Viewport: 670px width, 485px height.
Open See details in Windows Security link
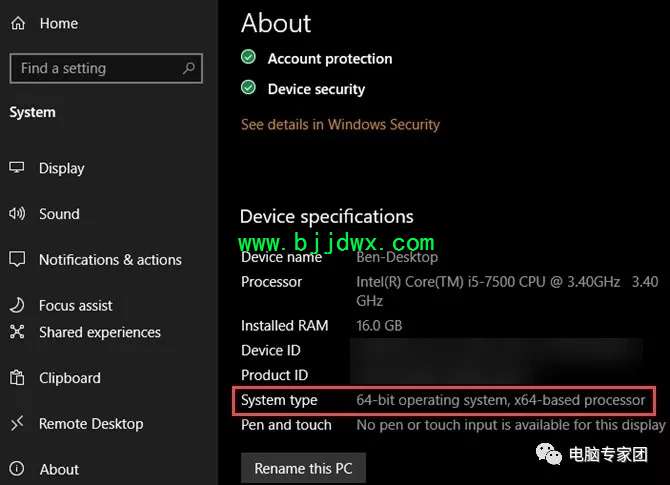pyautogui.click(x=340, y=124)
